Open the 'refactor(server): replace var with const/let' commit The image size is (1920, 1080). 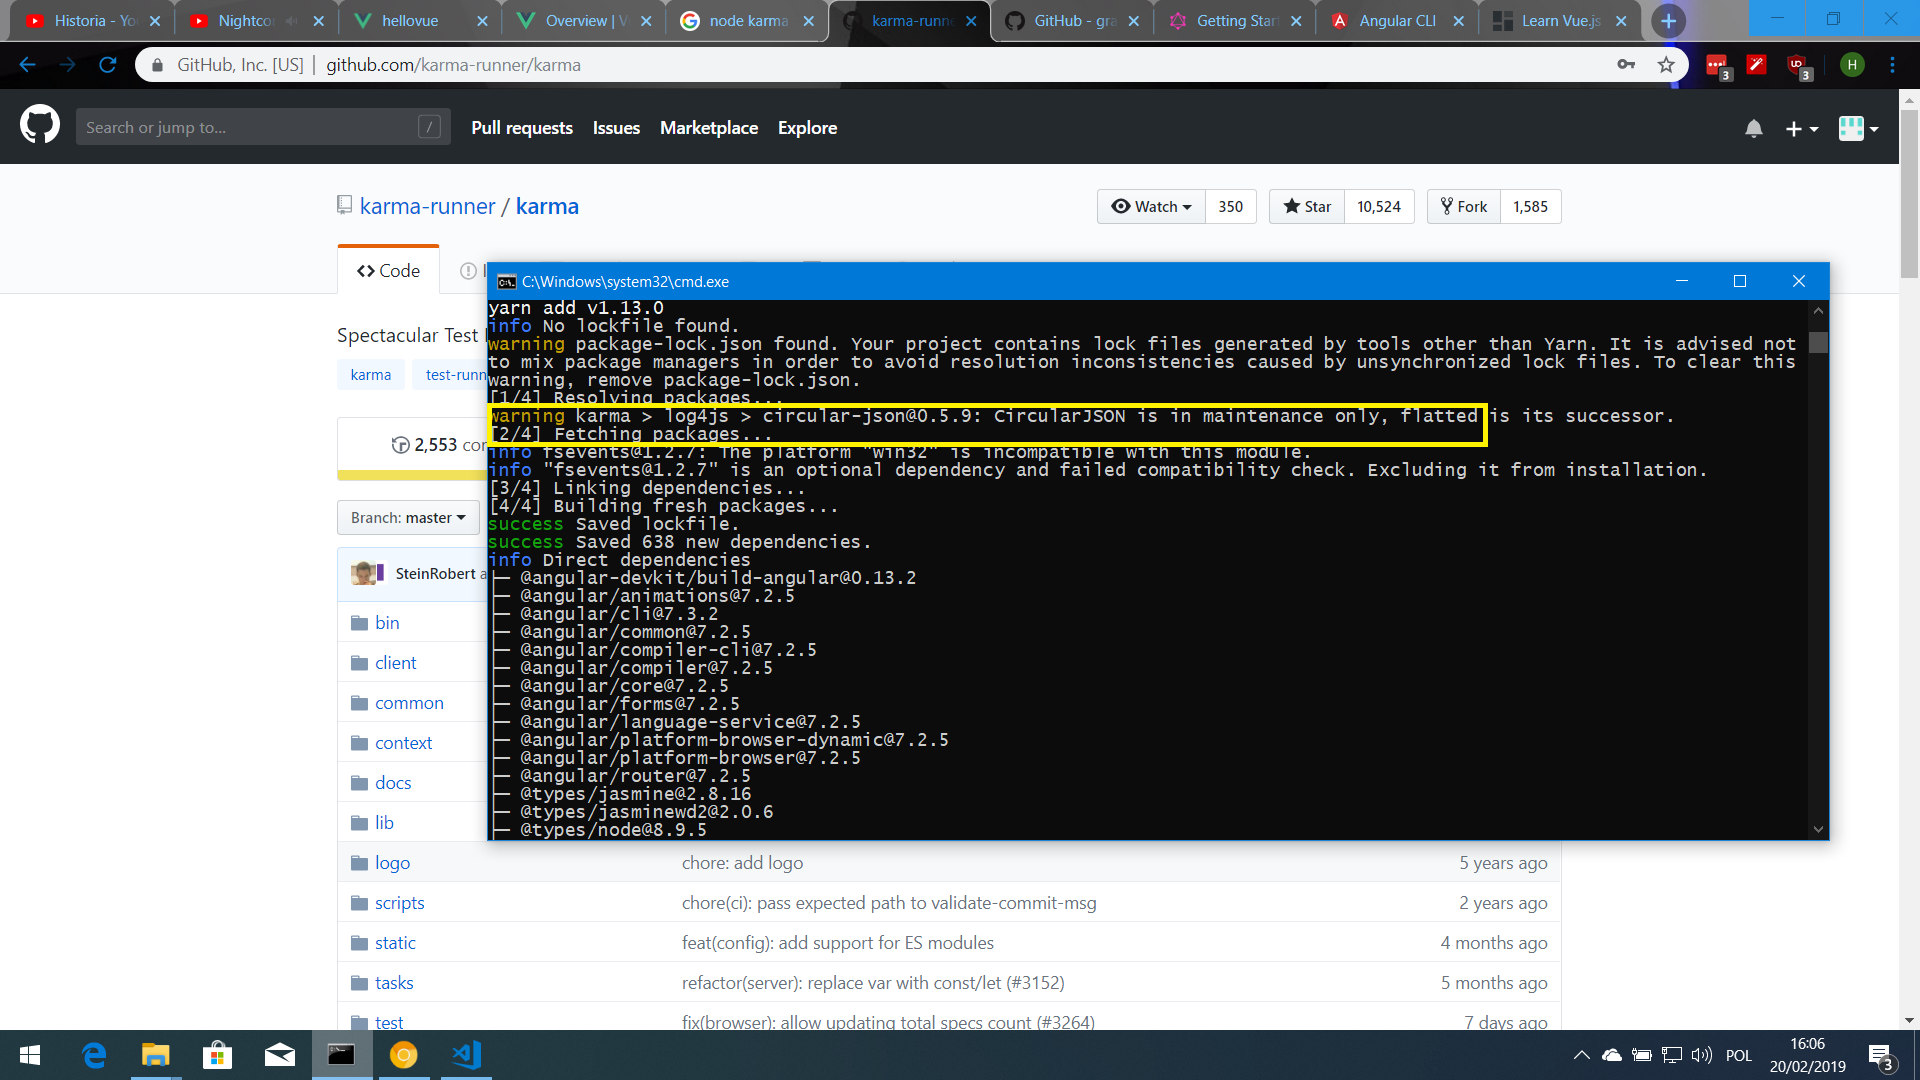pos(873,982)
